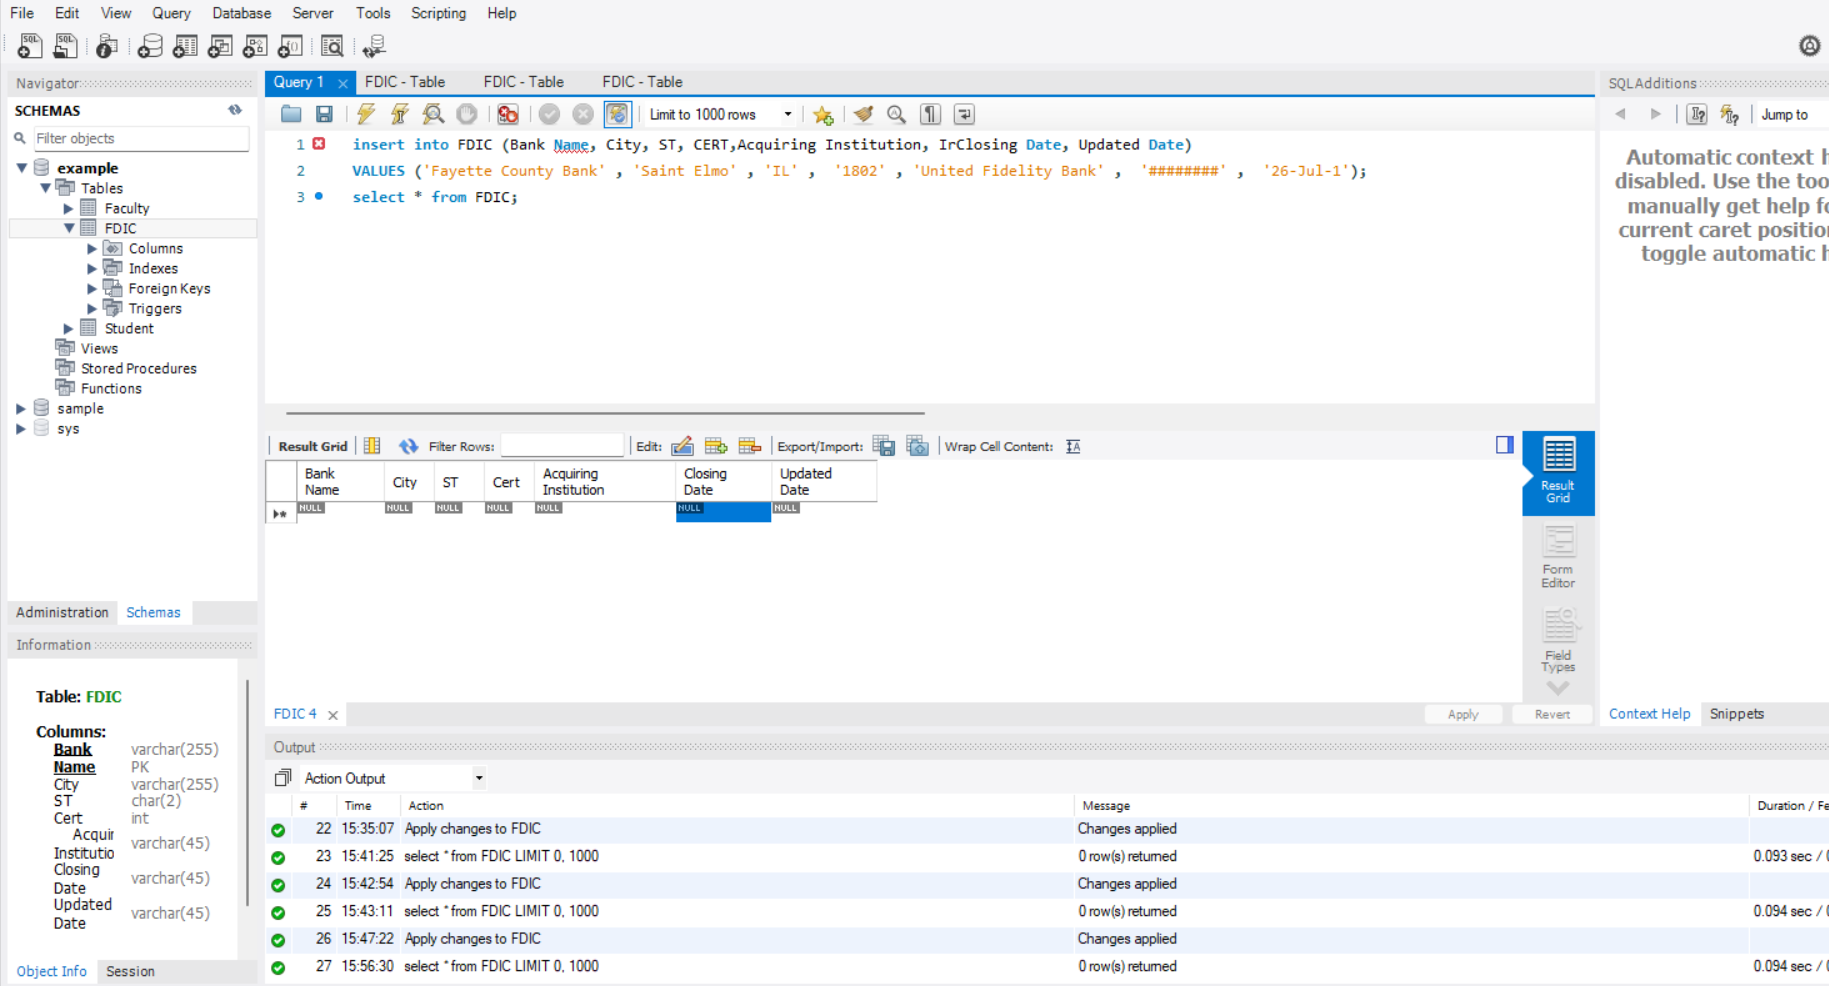The image size is (1829, 986).
Task: Expand the Student table node
Action: [x=67, y=328]
